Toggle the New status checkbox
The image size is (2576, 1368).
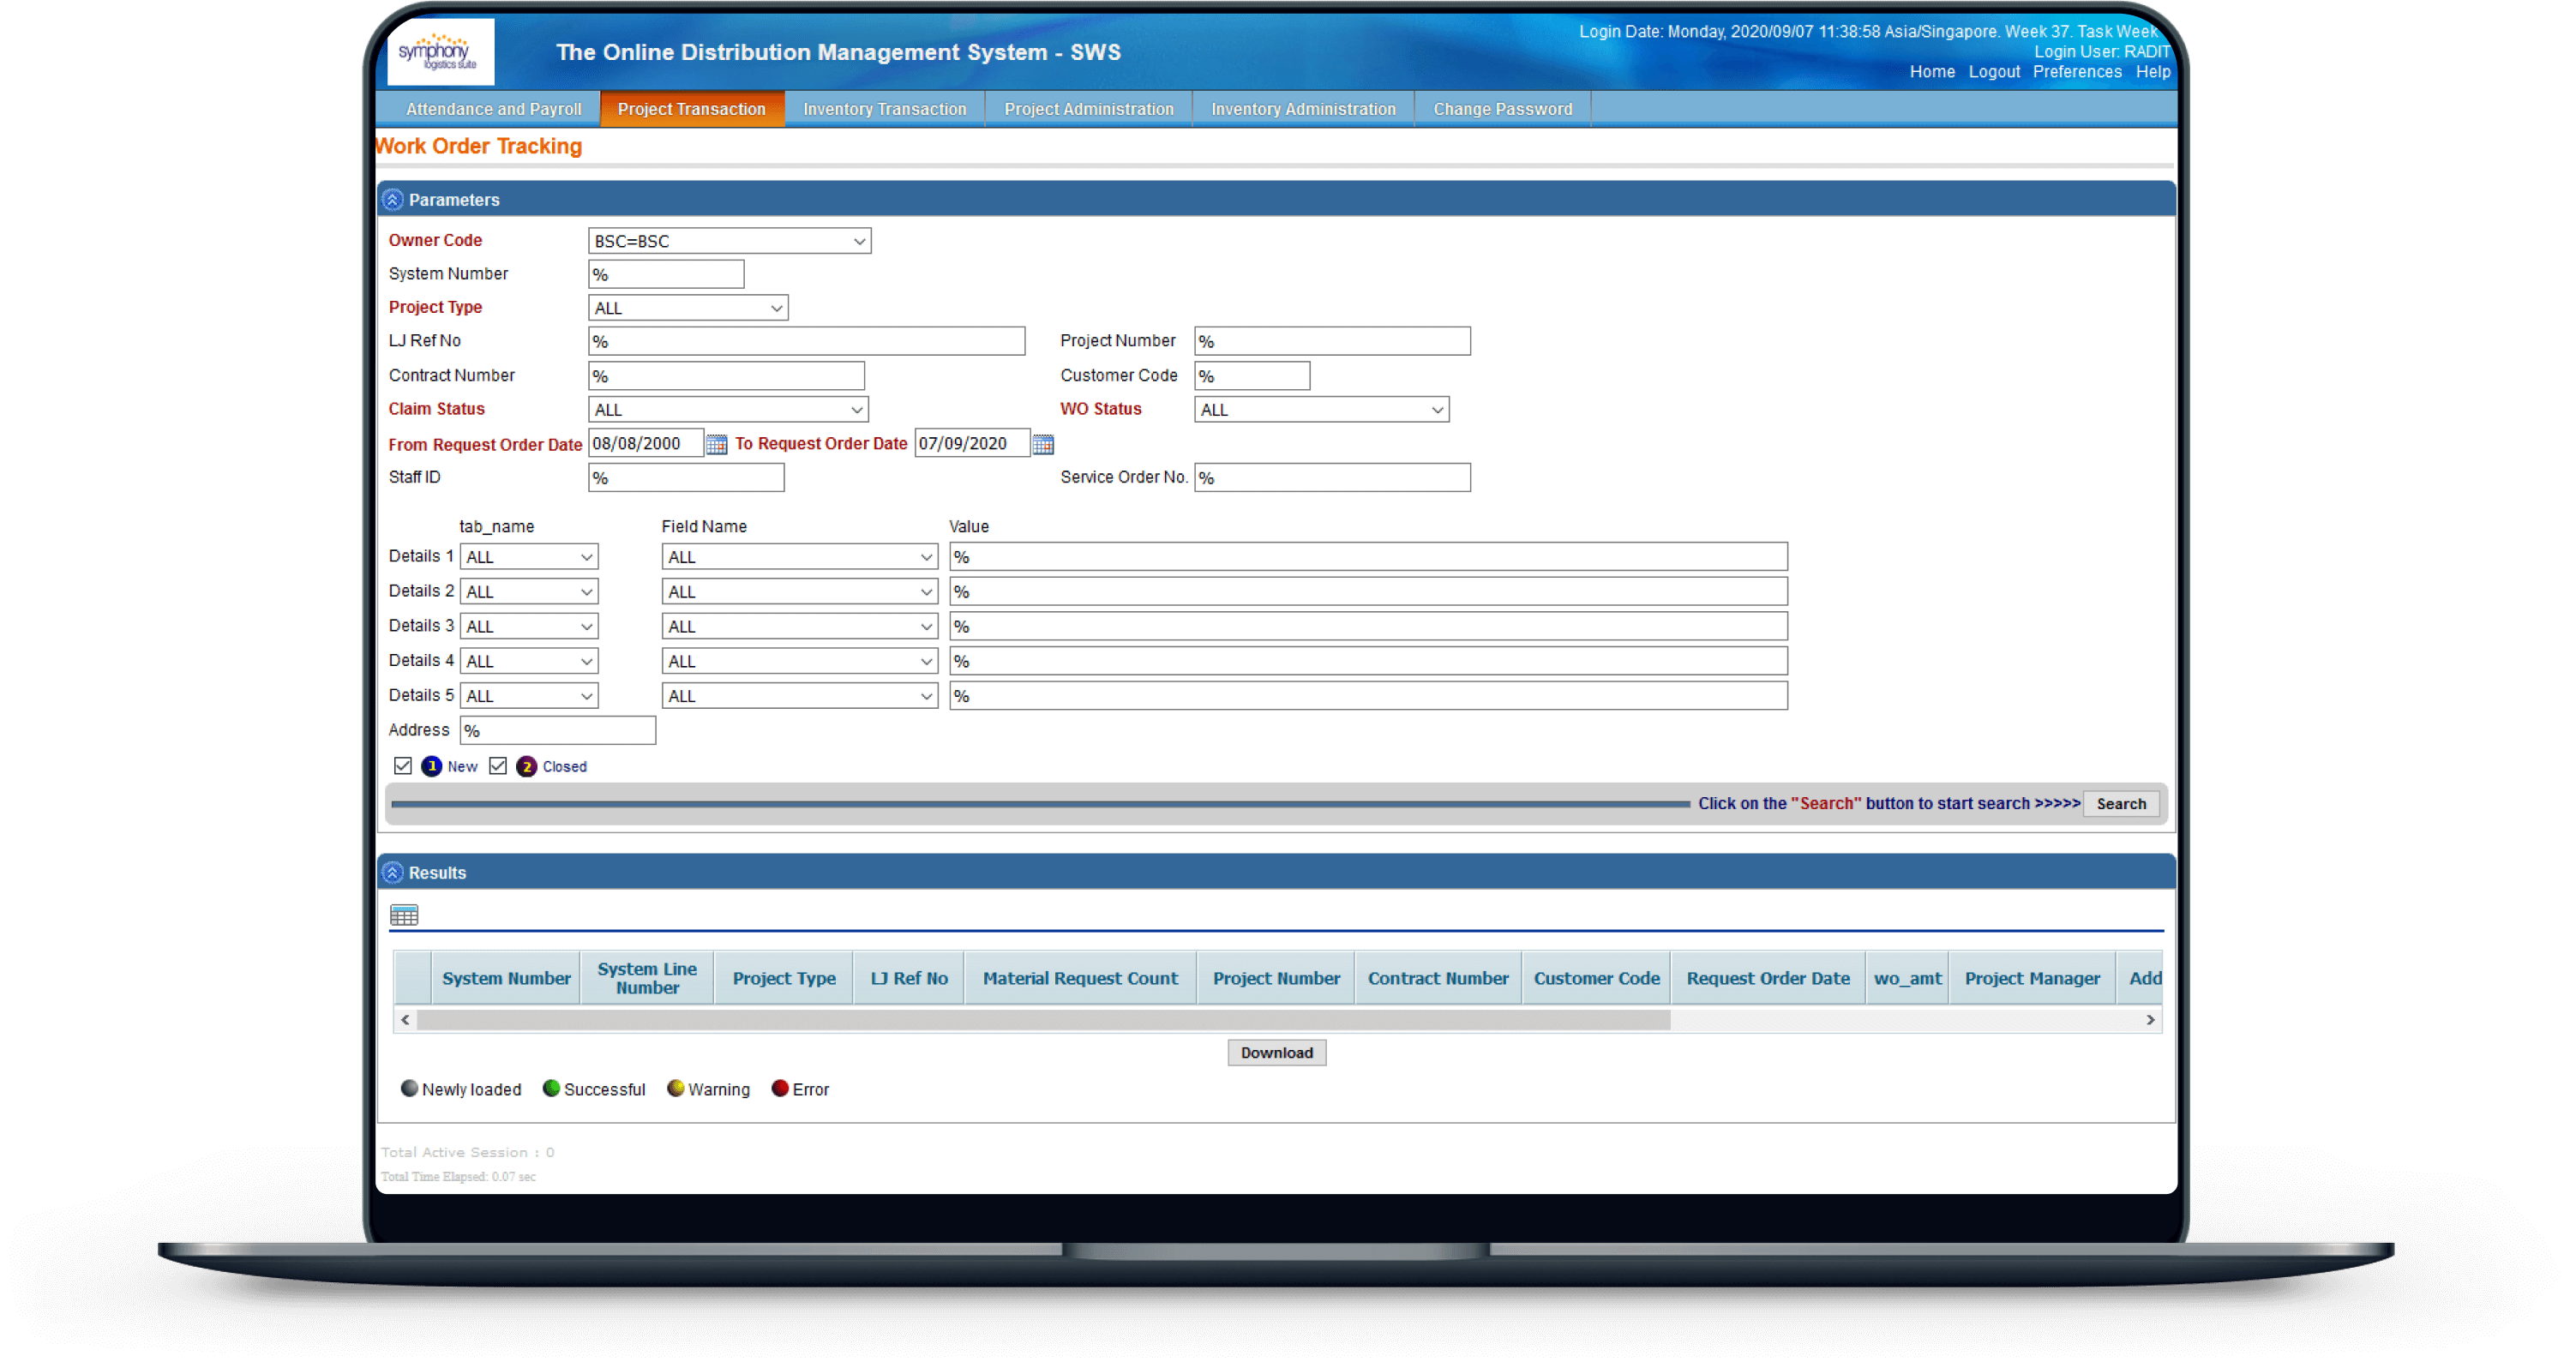(x=403, y=766)
